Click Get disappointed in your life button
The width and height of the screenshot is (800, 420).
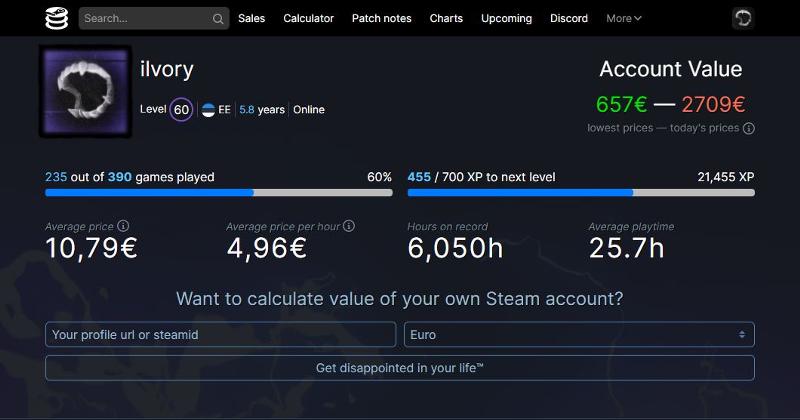coord(399,368)
